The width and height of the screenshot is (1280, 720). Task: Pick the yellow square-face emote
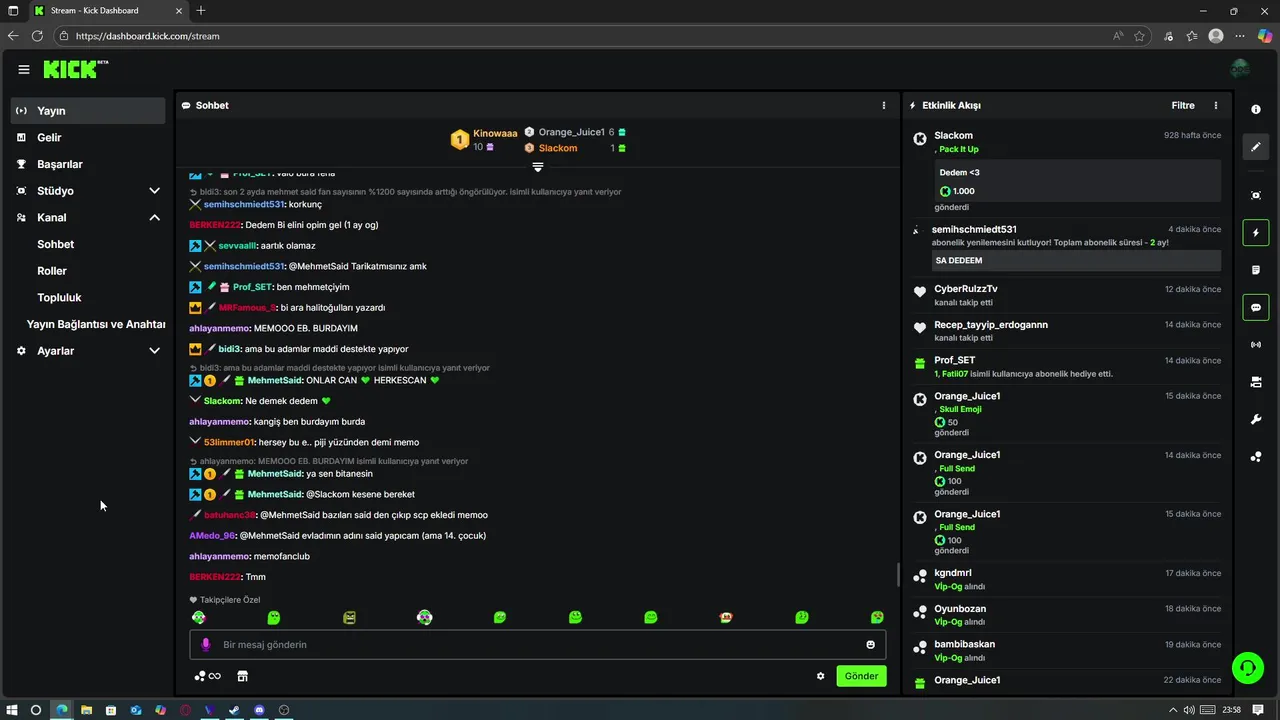(x=349, y=618)
